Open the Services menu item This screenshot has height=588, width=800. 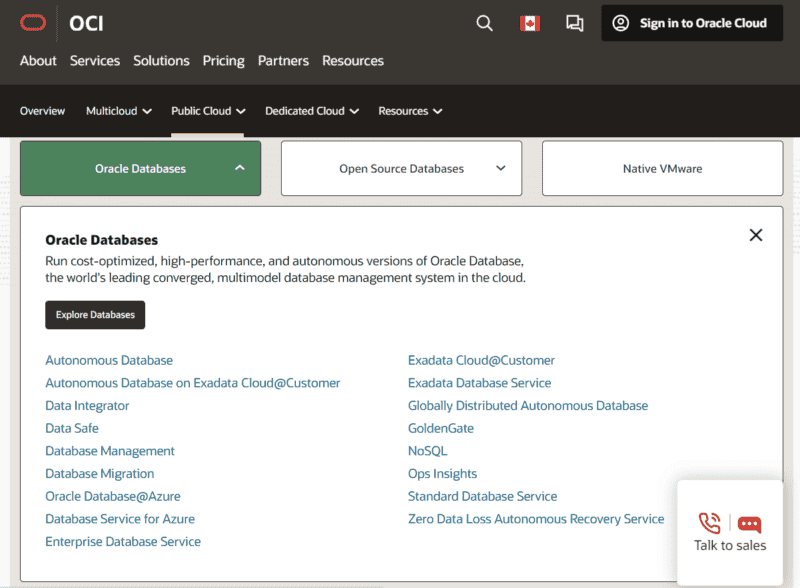point(95,61)
